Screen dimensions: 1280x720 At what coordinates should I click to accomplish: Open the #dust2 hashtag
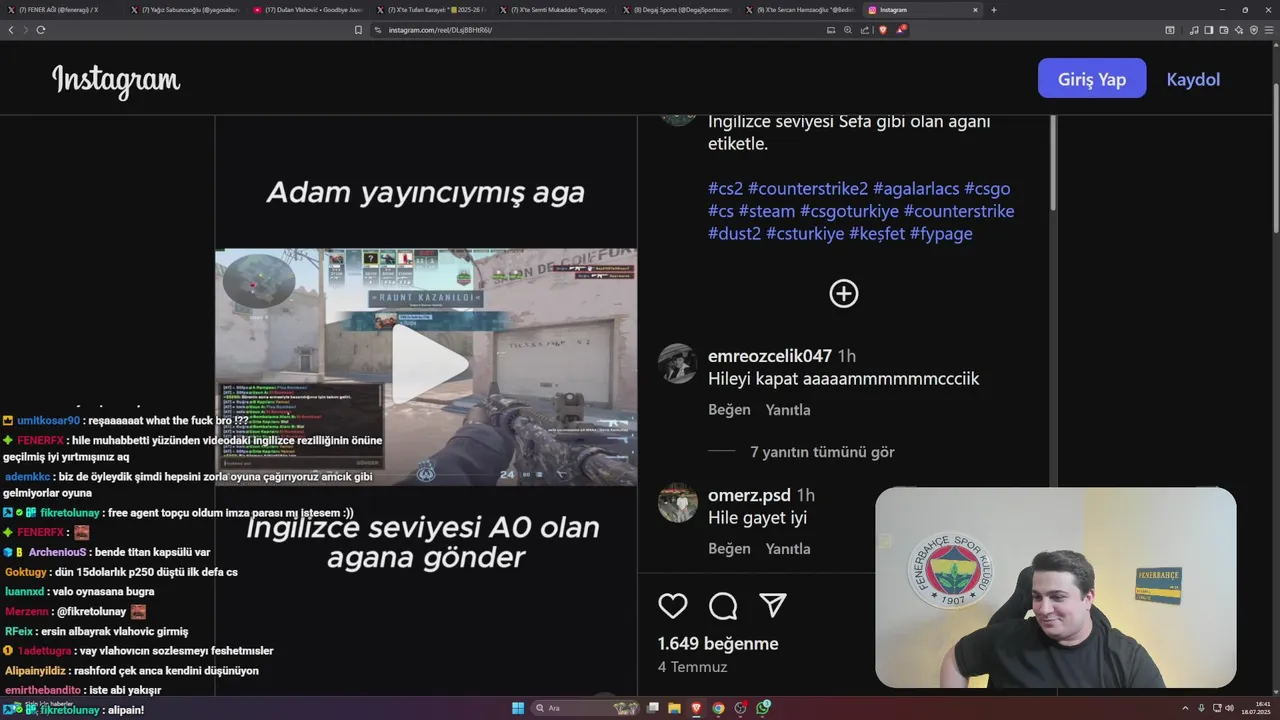pyautogui.click(x=735, y=233)
